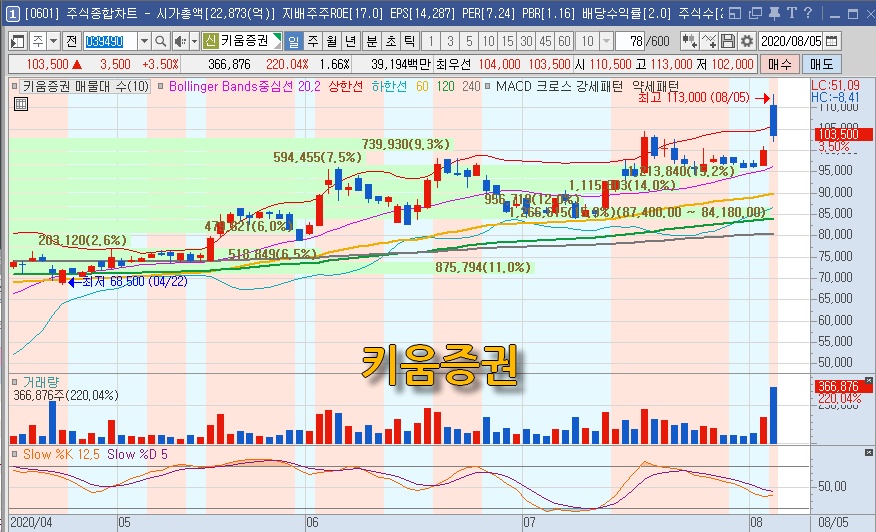This screenshot has height=532, width=876.
Task: Choose interval preset 1
Action: (x=431, y=41)
